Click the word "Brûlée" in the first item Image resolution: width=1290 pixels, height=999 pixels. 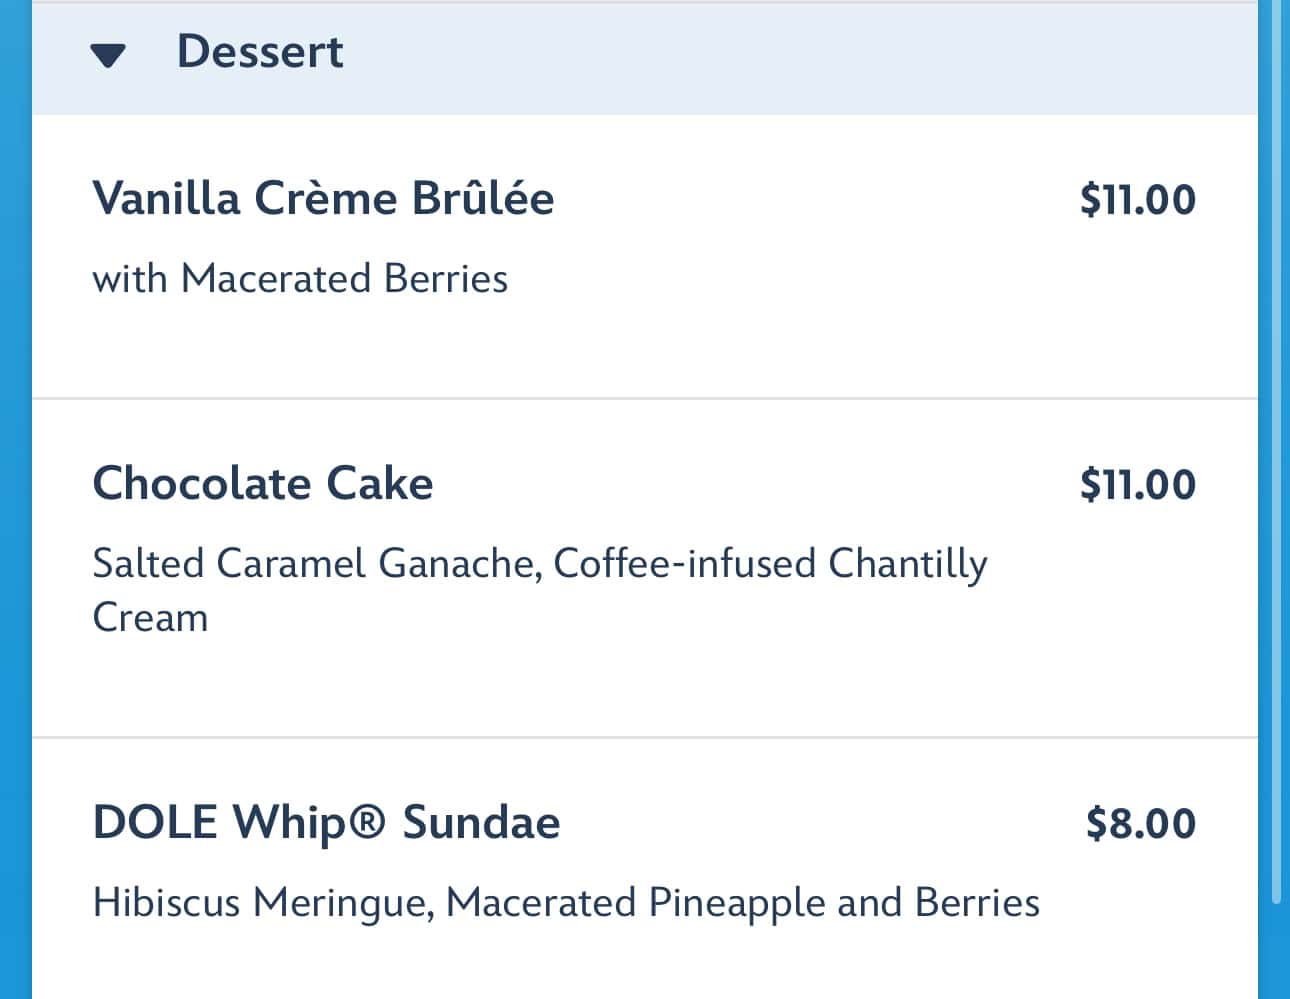coord(483,198)
